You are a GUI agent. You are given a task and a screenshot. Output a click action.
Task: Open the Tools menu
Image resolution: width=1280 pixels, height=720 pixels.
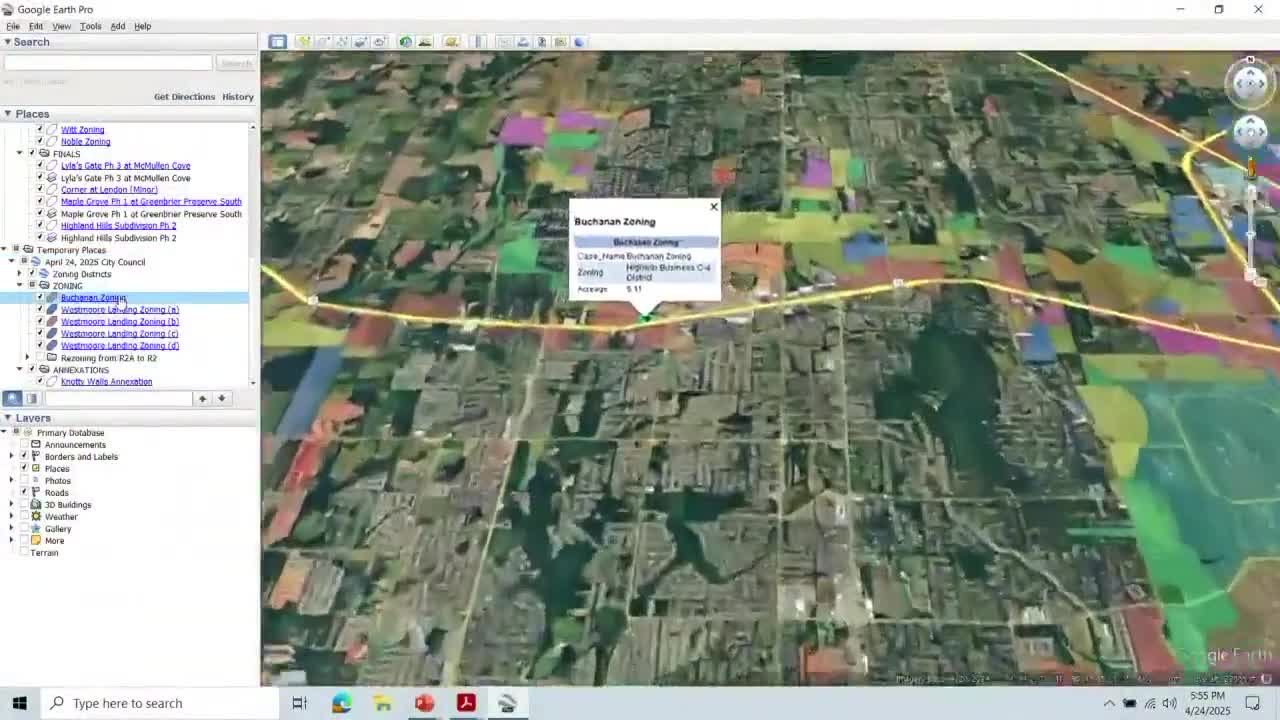90,26
